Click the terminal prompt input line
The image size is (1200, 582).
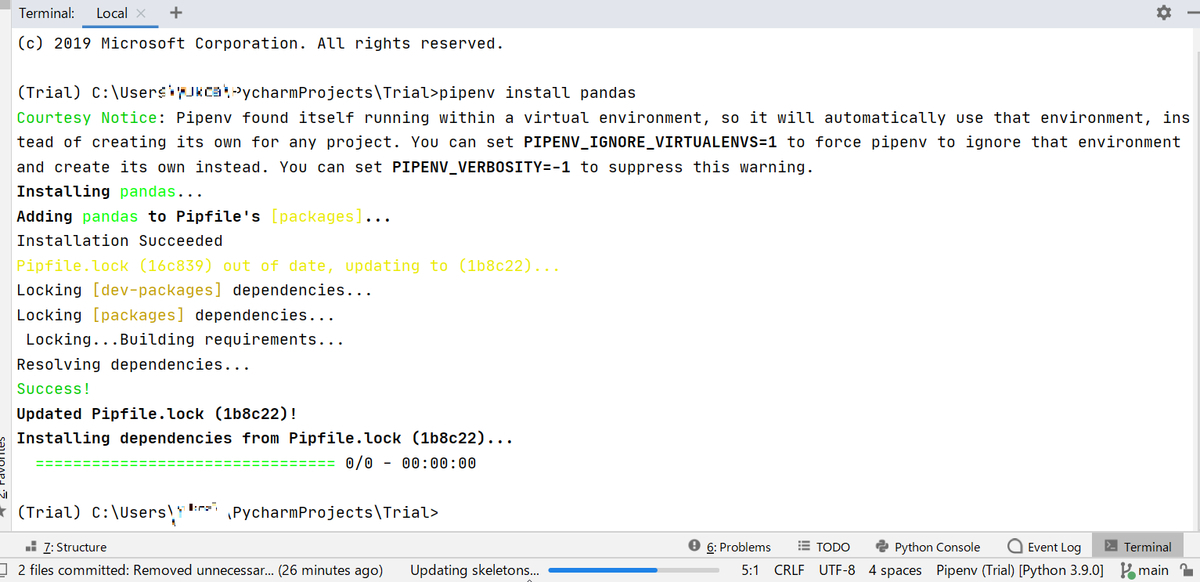[x=228, y=513]
